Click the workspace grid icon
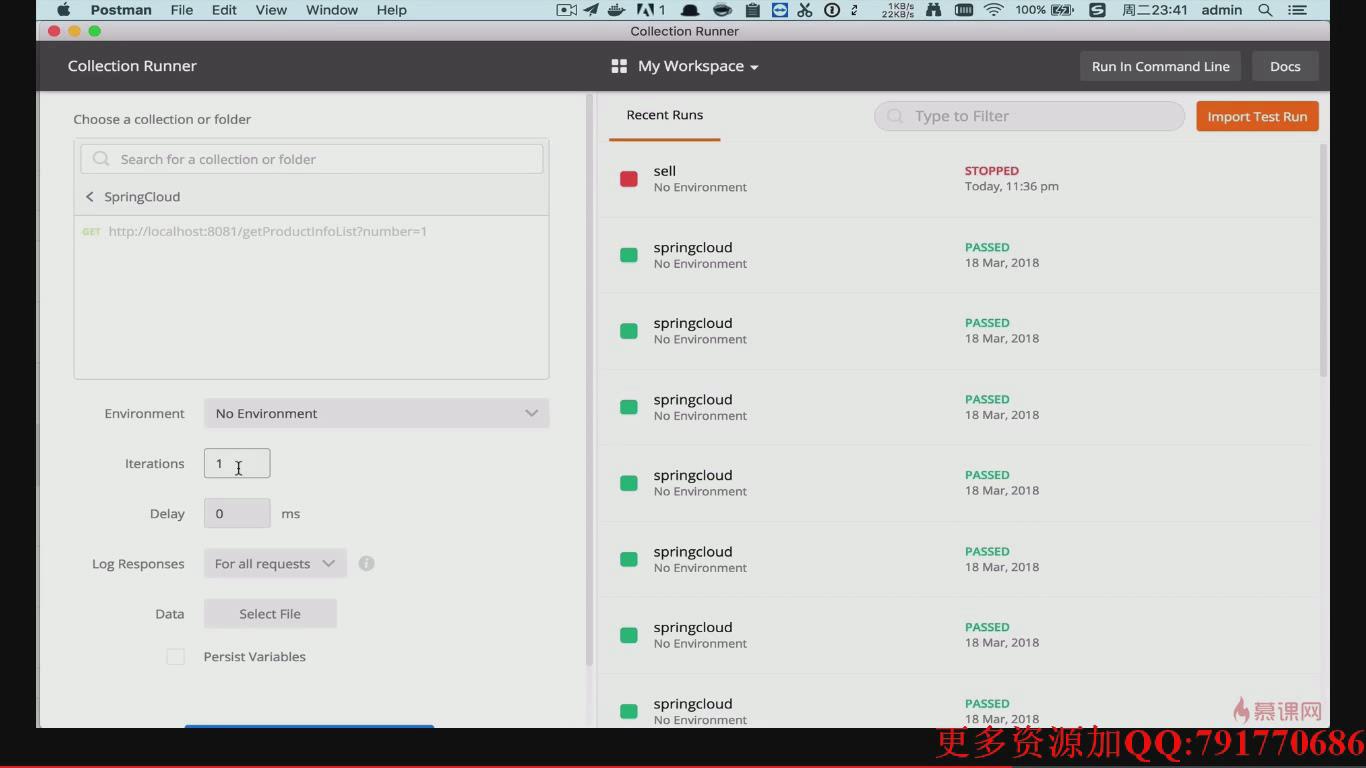The height and width of the screenshot is (768, 1366). click(x=619, y=66)
